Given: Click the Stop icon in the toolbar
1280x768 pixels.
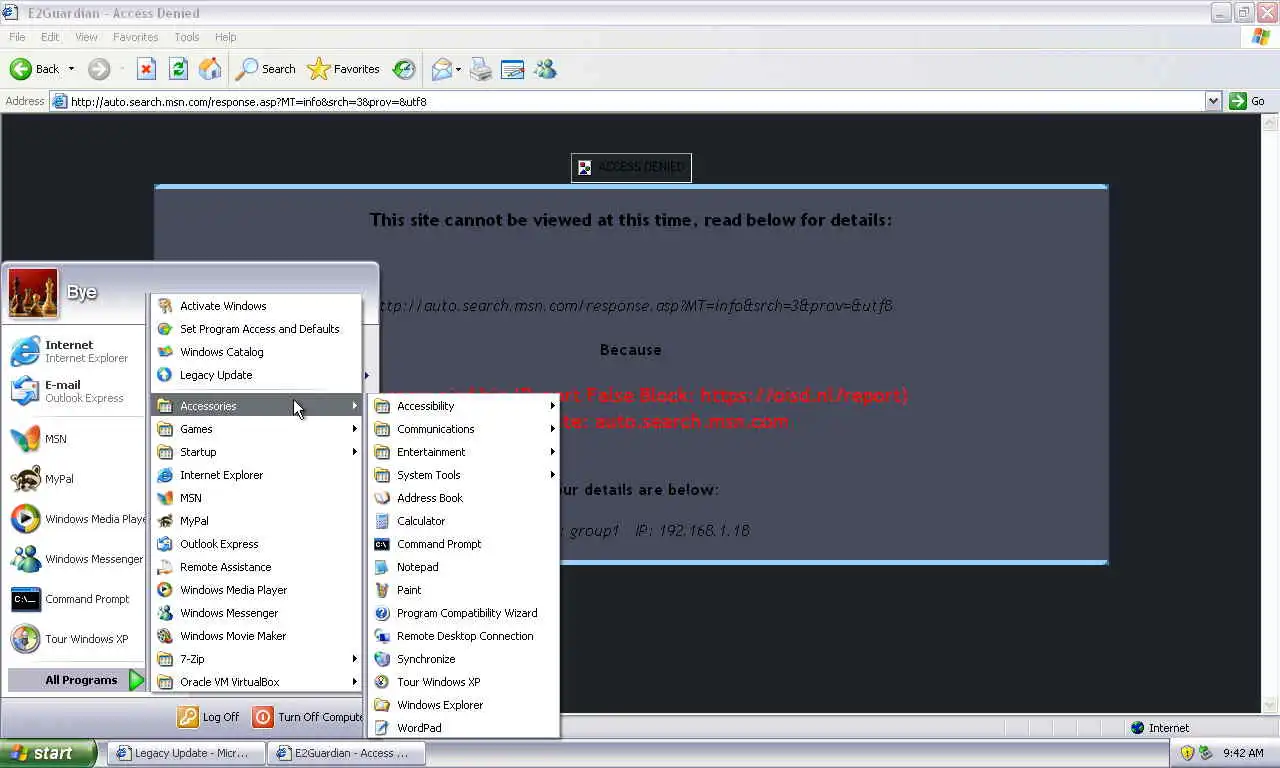Looking at the screenshot, I should click(146, 69).
